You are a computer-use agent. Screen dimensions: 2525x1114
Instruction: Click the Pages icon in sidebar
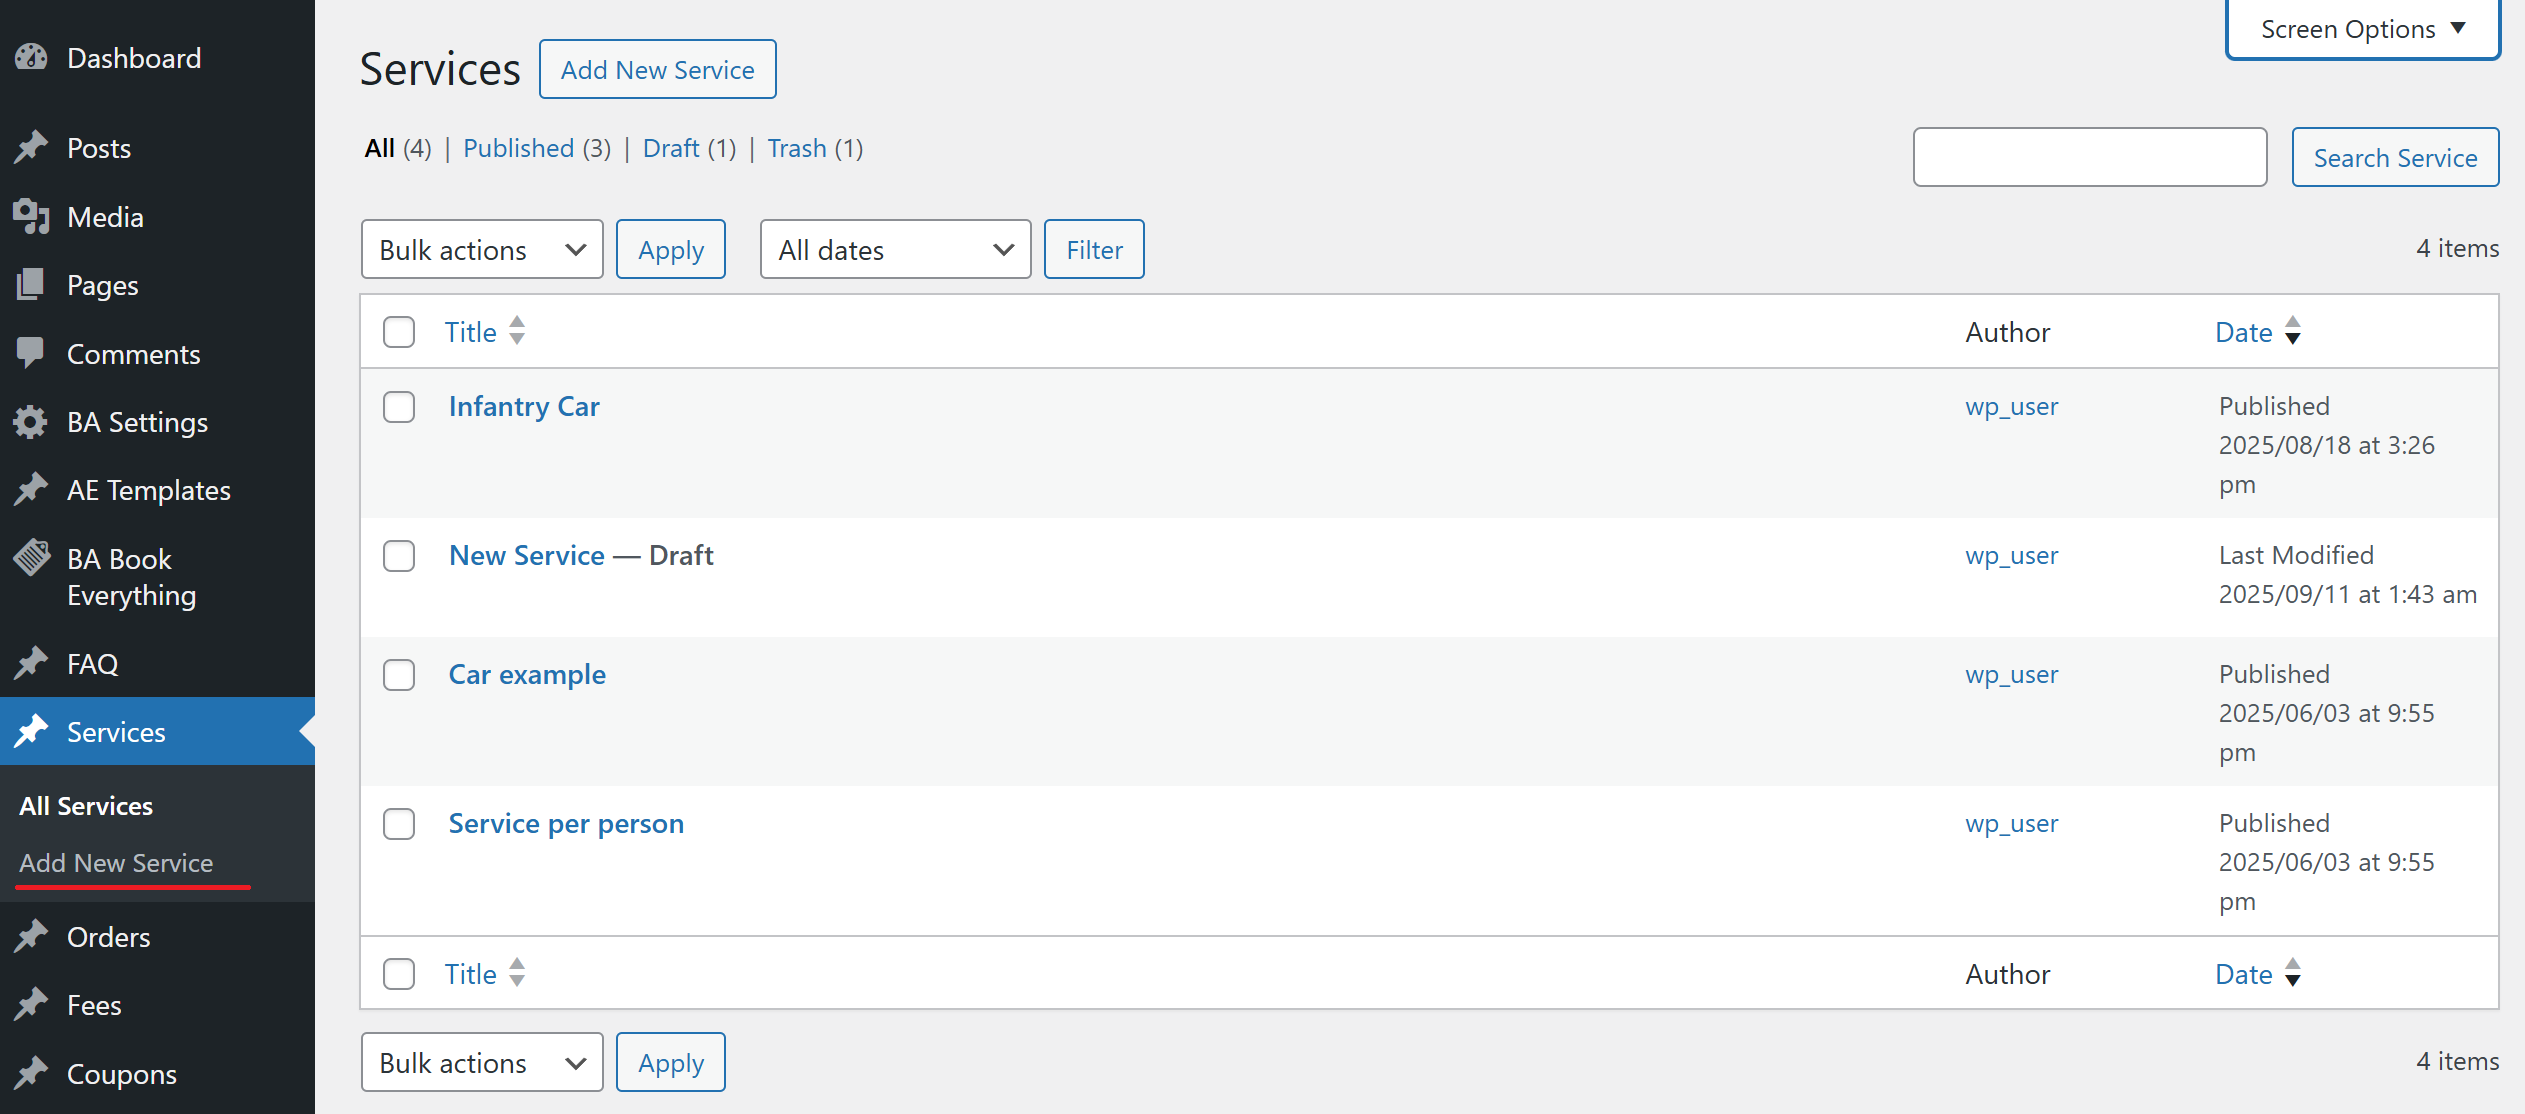tap(31, 285)
